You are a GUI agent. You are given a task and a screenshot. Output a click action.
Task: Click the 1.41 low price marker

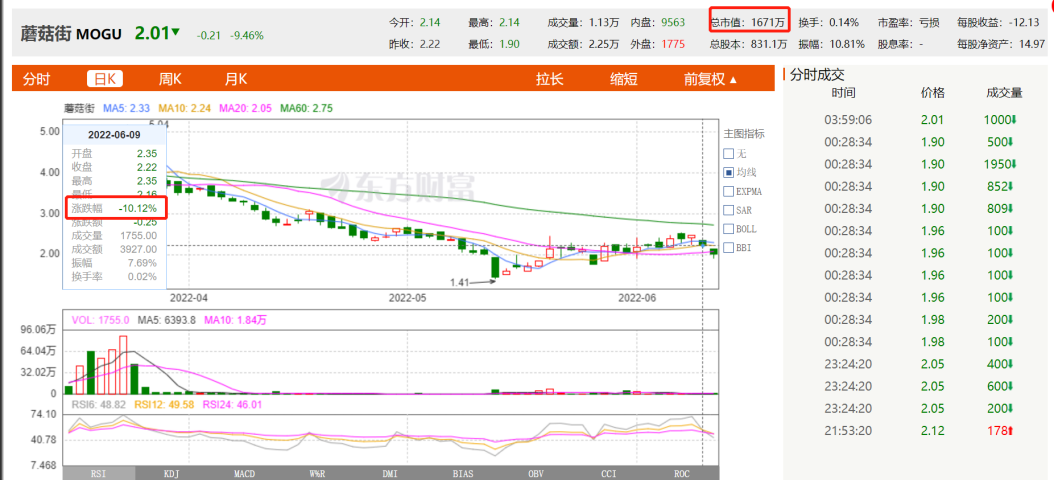coord(460,282)
